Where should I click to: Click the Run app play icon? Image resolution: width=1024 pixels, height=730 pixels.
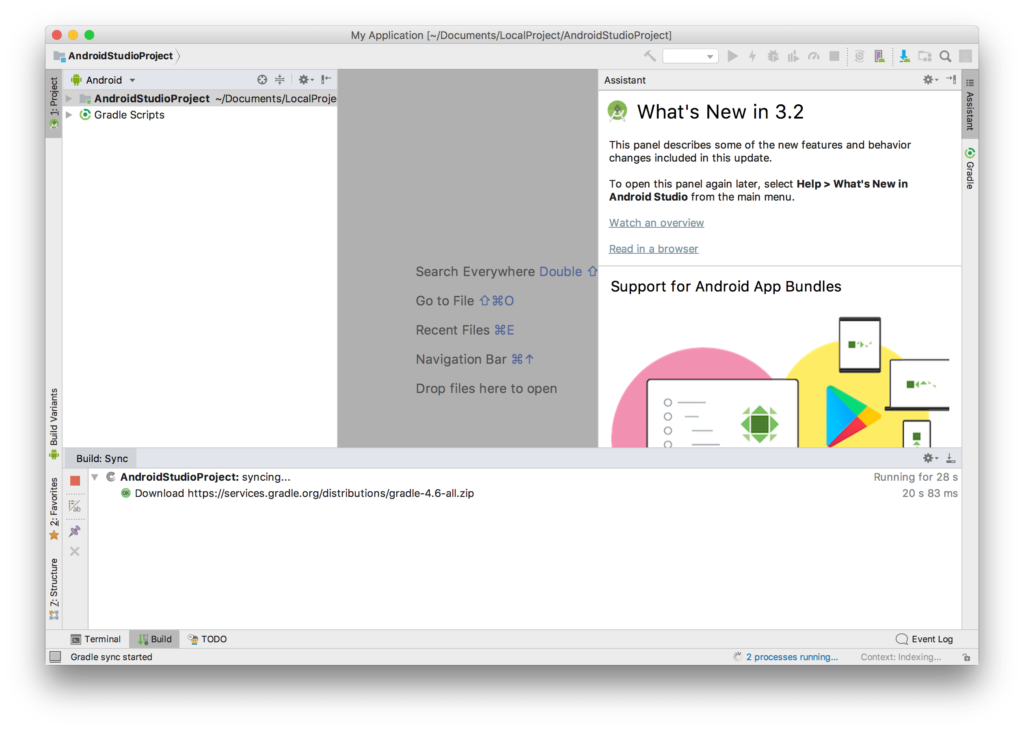[x=733, y=56]
